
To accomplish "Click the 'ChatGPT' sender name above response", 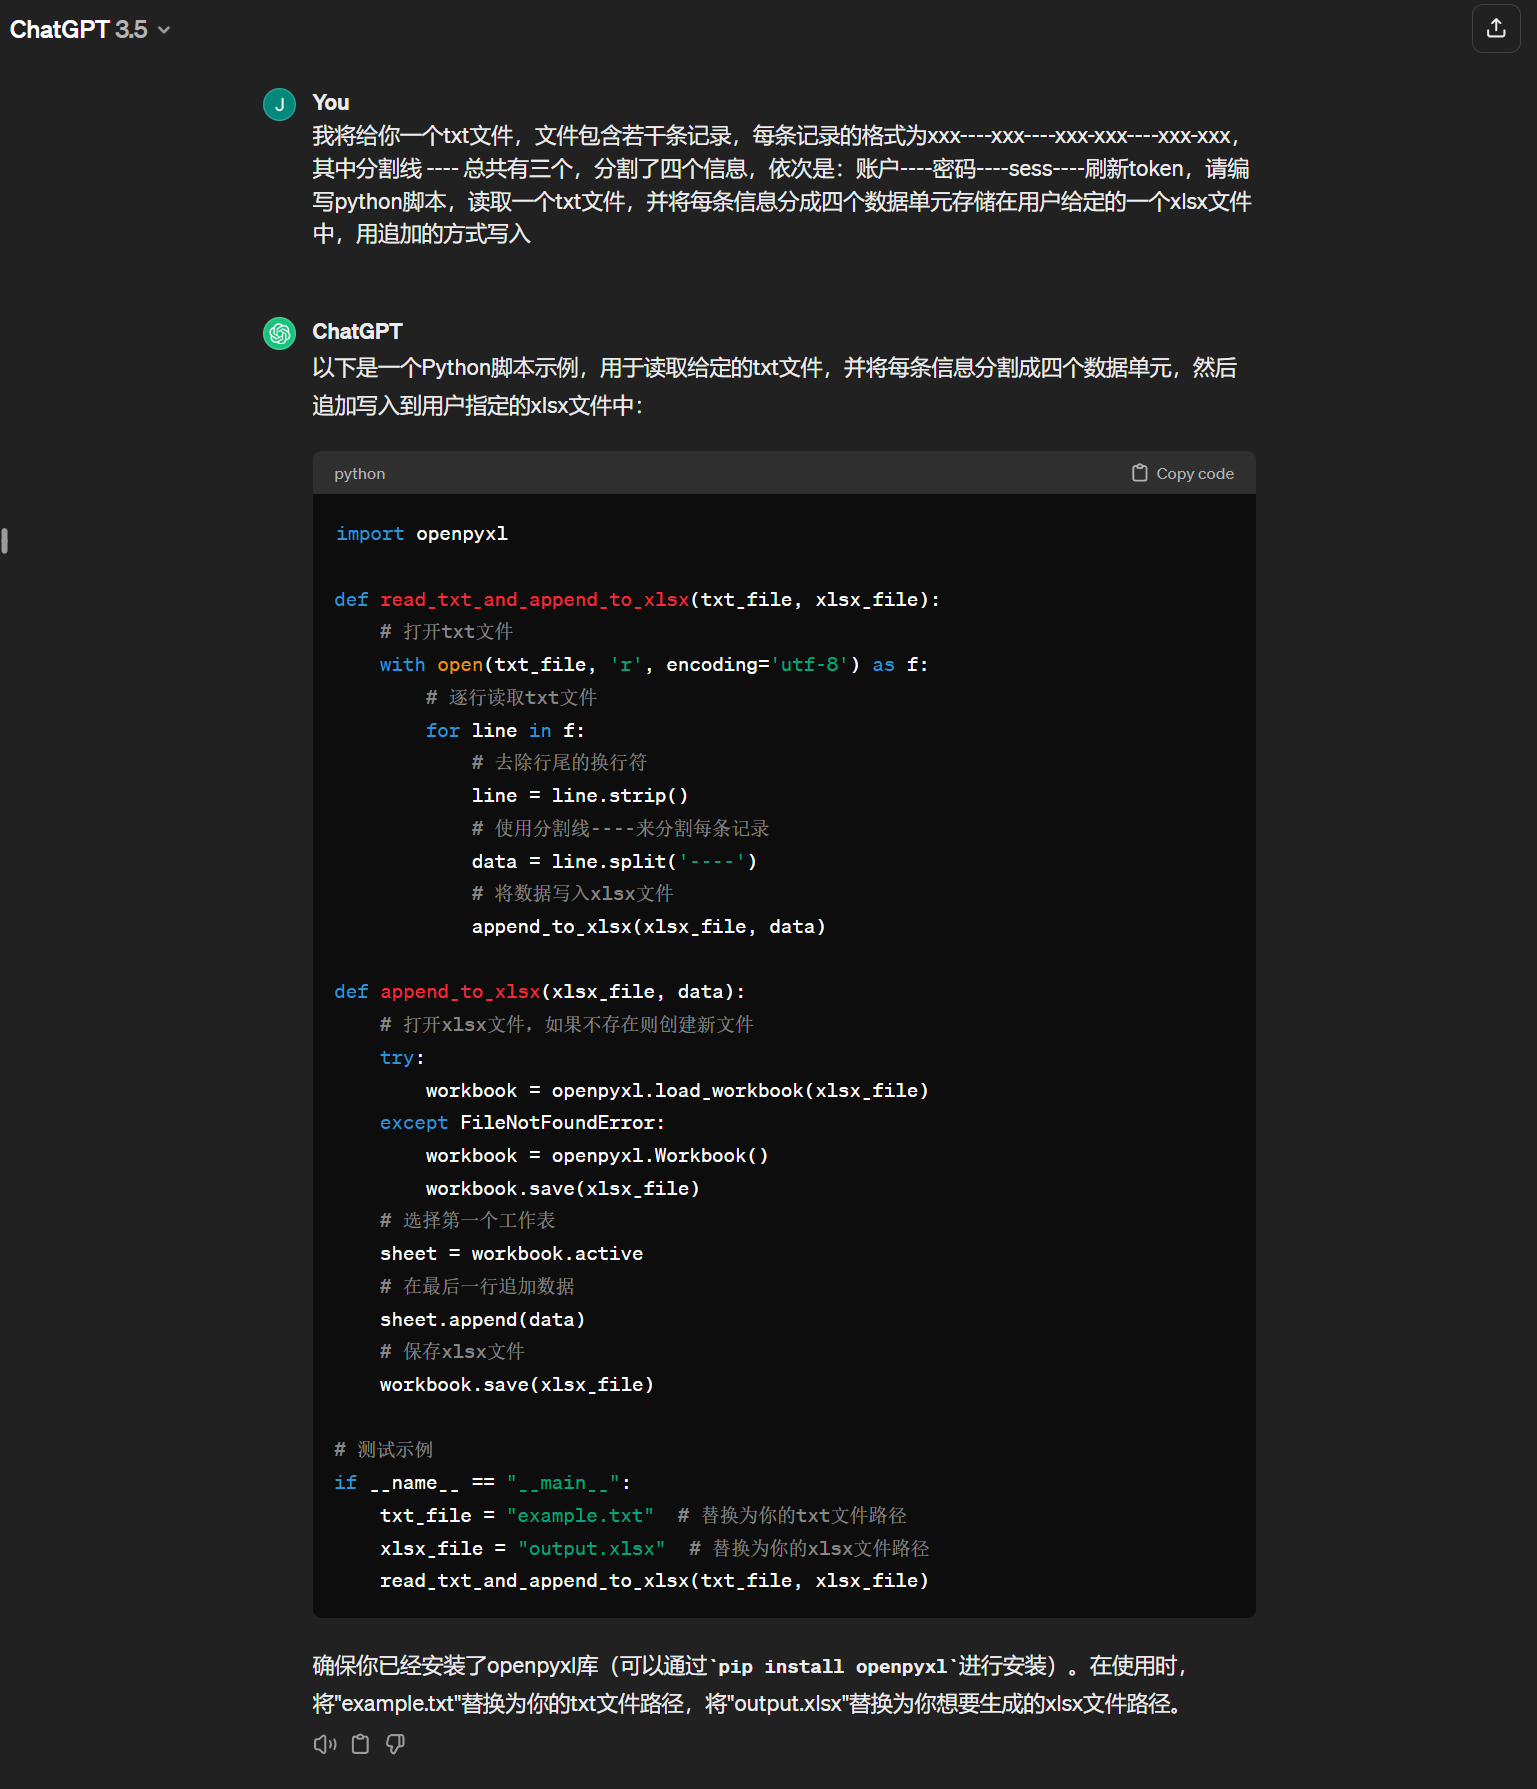I will click(x=357, y=332).
